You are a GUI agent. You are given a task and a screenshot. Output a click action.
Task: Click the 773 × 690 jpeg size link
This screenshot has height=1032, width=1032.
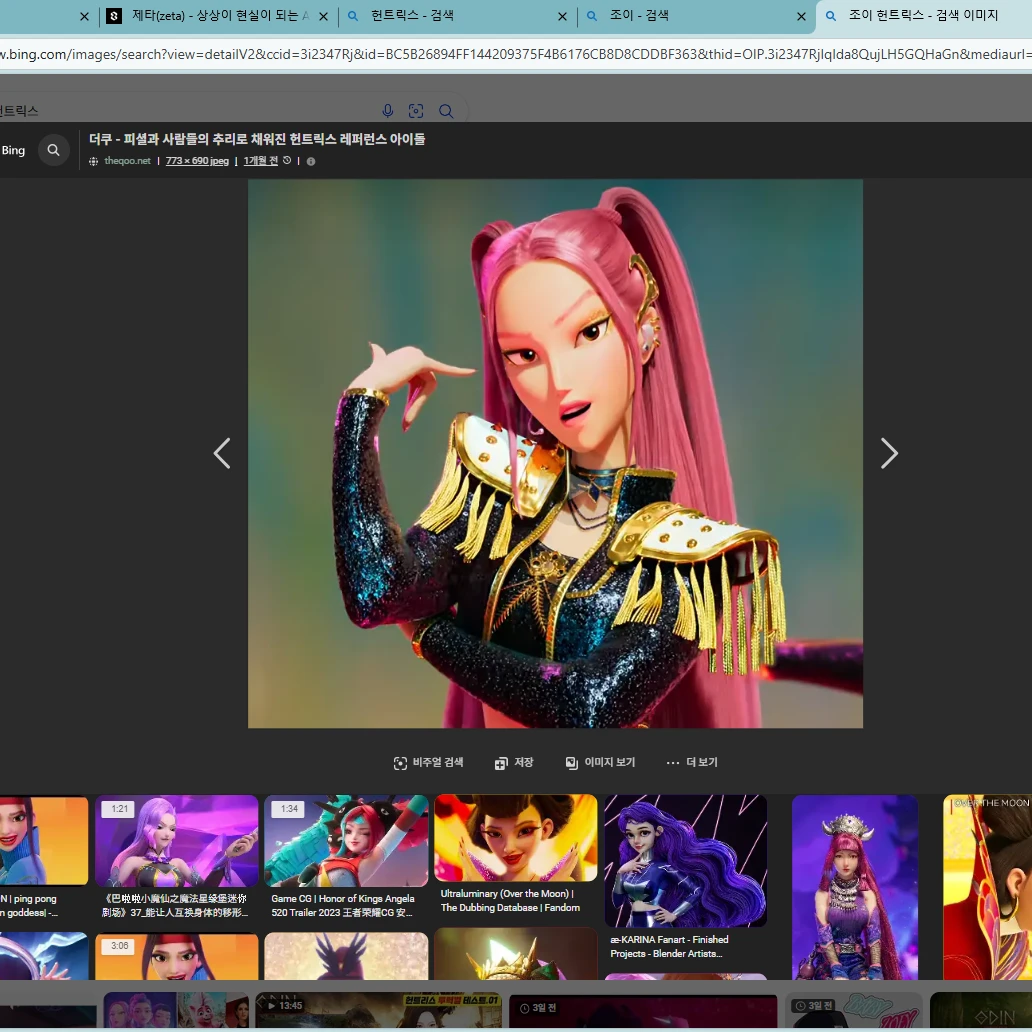pos(197,161)
